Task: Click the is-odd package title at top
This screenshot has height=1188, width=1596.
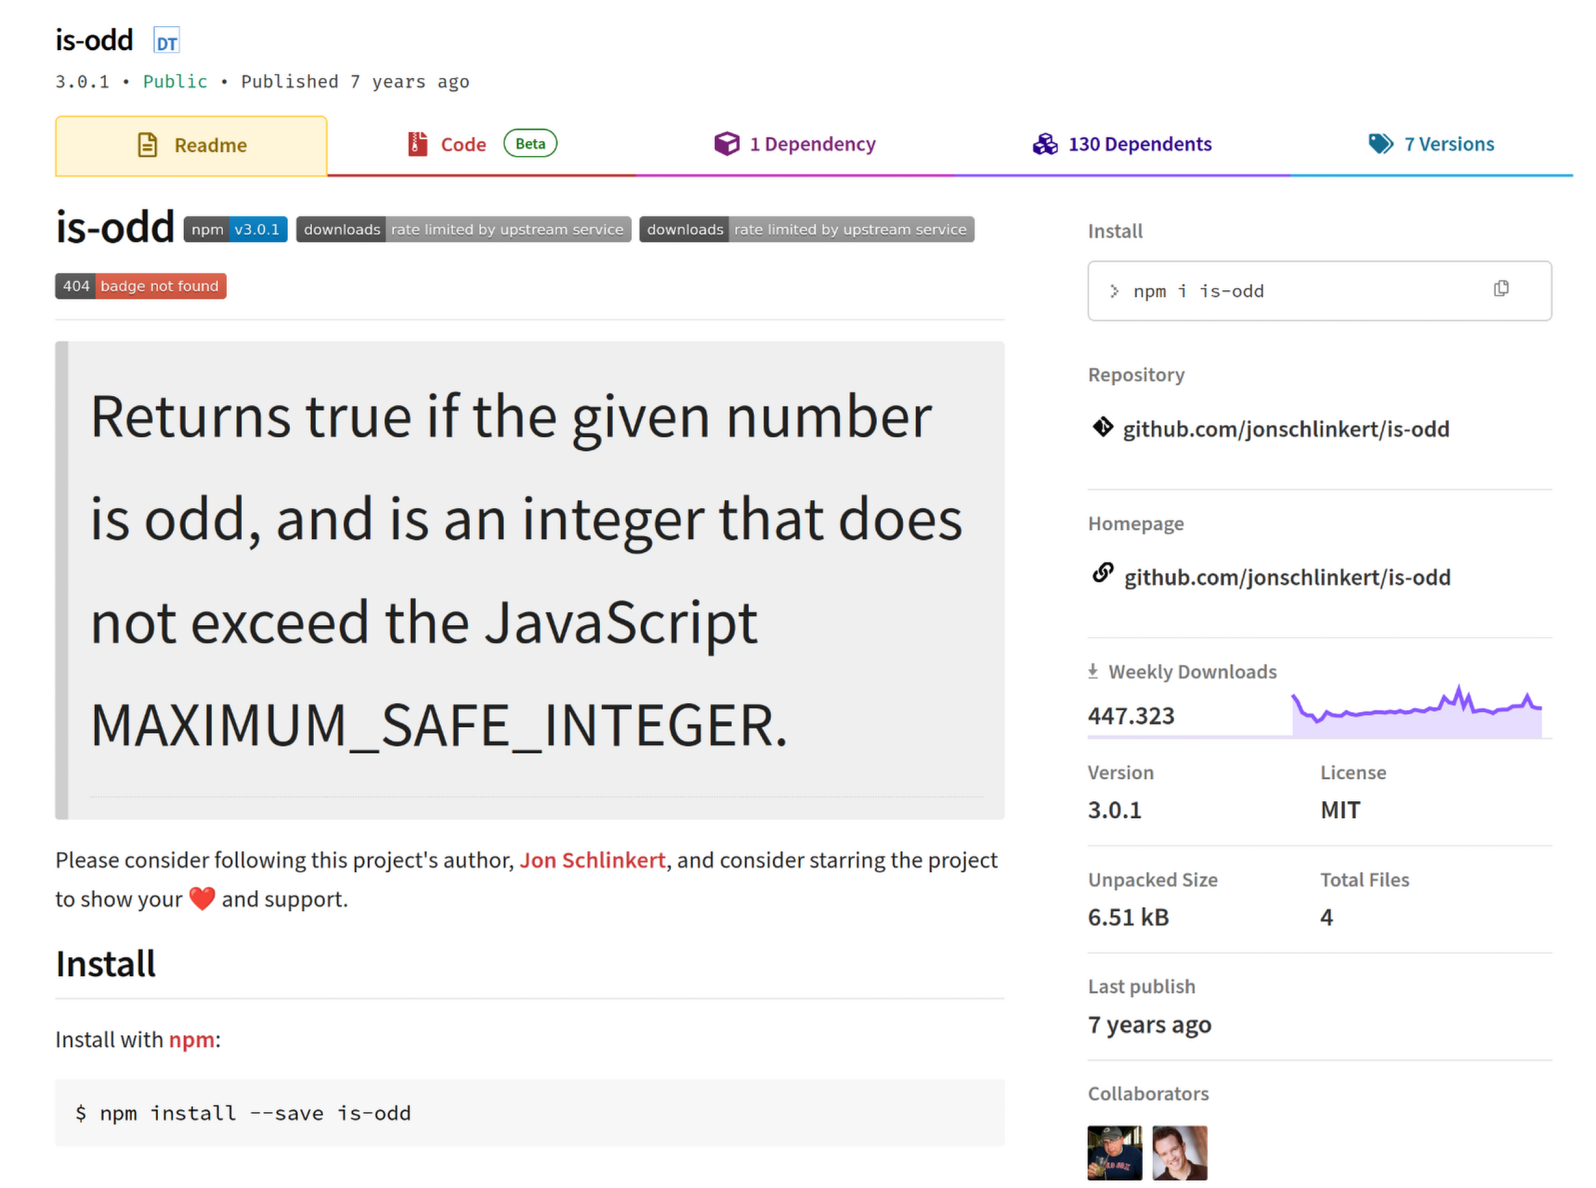Action: point(94,40)
